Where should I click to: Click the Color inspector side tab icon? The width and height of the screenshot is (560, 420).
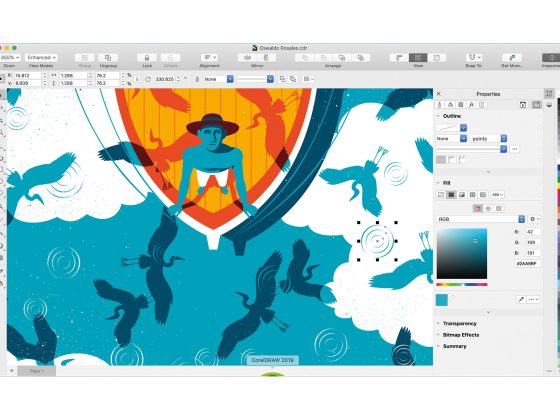tap(550, 105)
